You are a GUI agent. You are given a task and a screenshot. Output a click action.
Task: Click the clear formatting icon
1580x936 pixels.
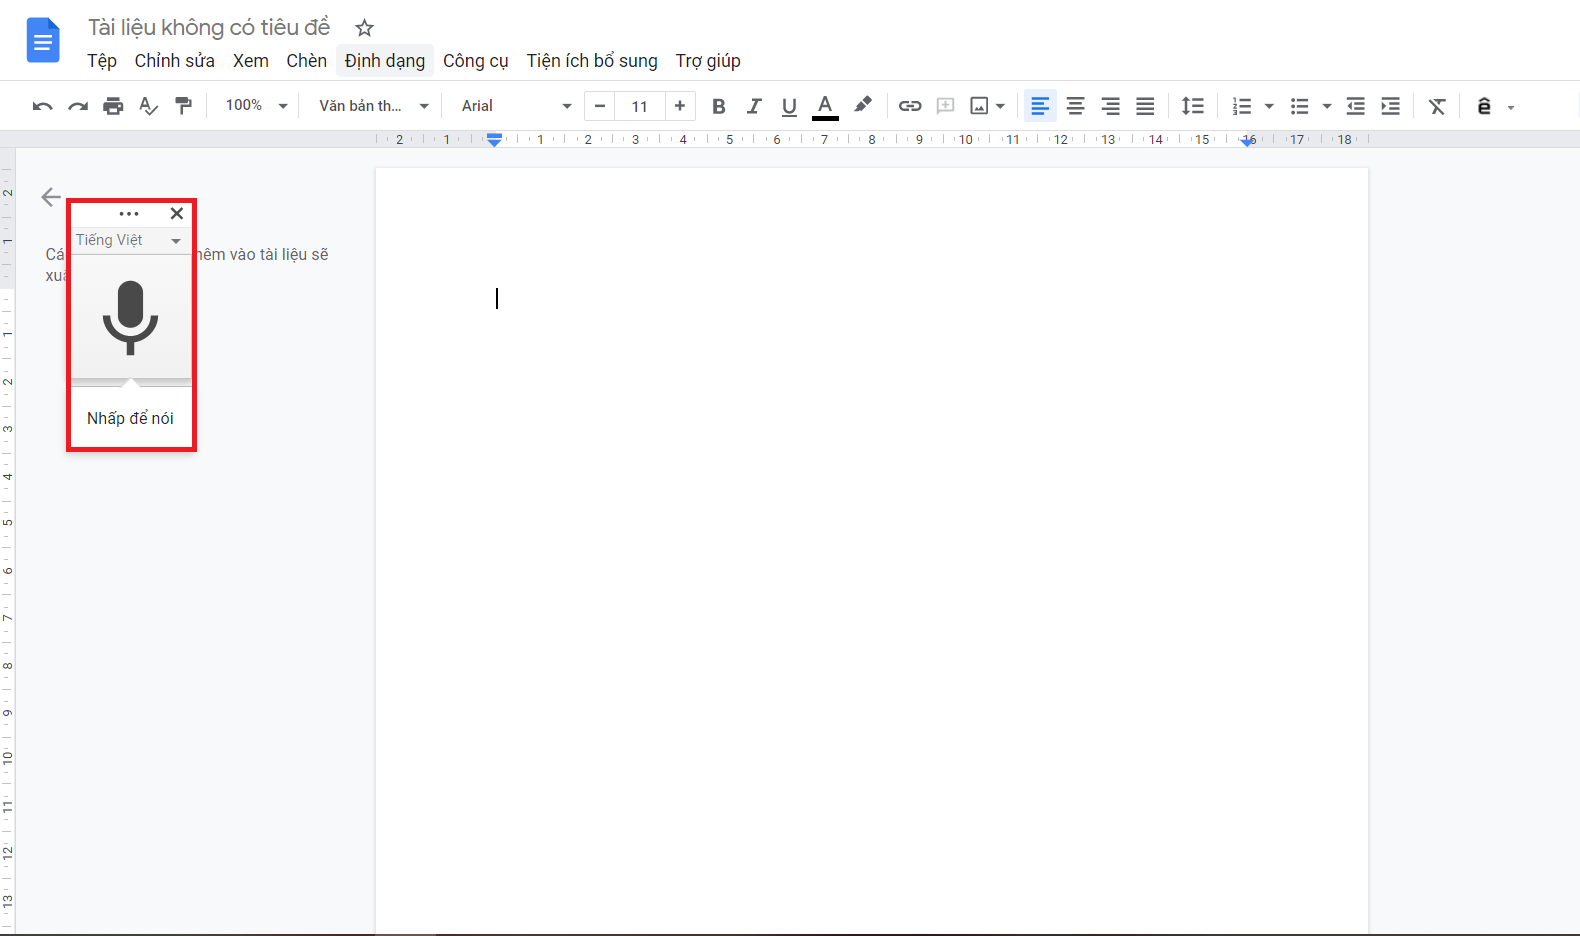coord(1437,106)
